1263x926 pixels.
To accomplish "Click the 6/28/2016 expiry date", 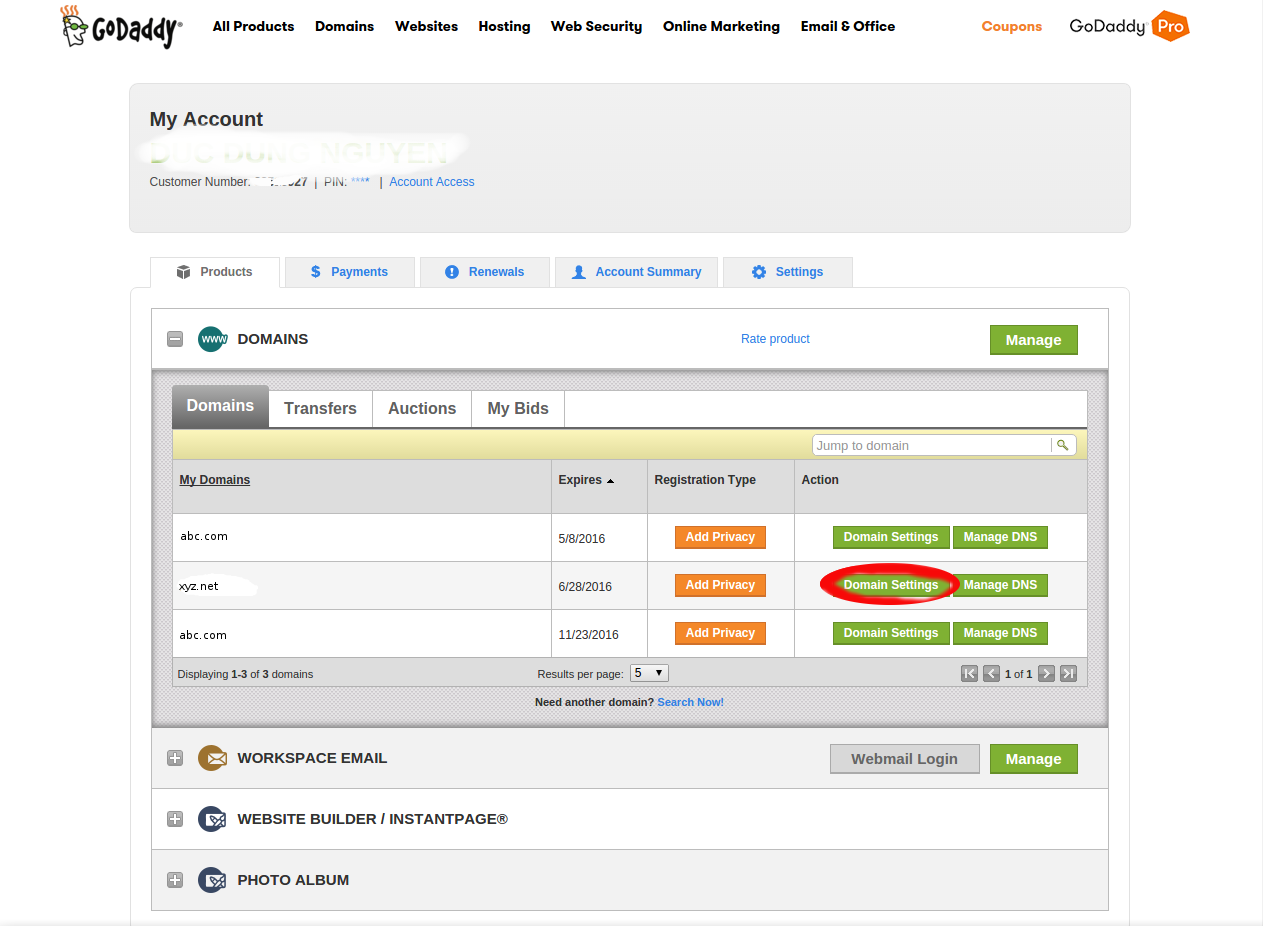I will 585,587.
